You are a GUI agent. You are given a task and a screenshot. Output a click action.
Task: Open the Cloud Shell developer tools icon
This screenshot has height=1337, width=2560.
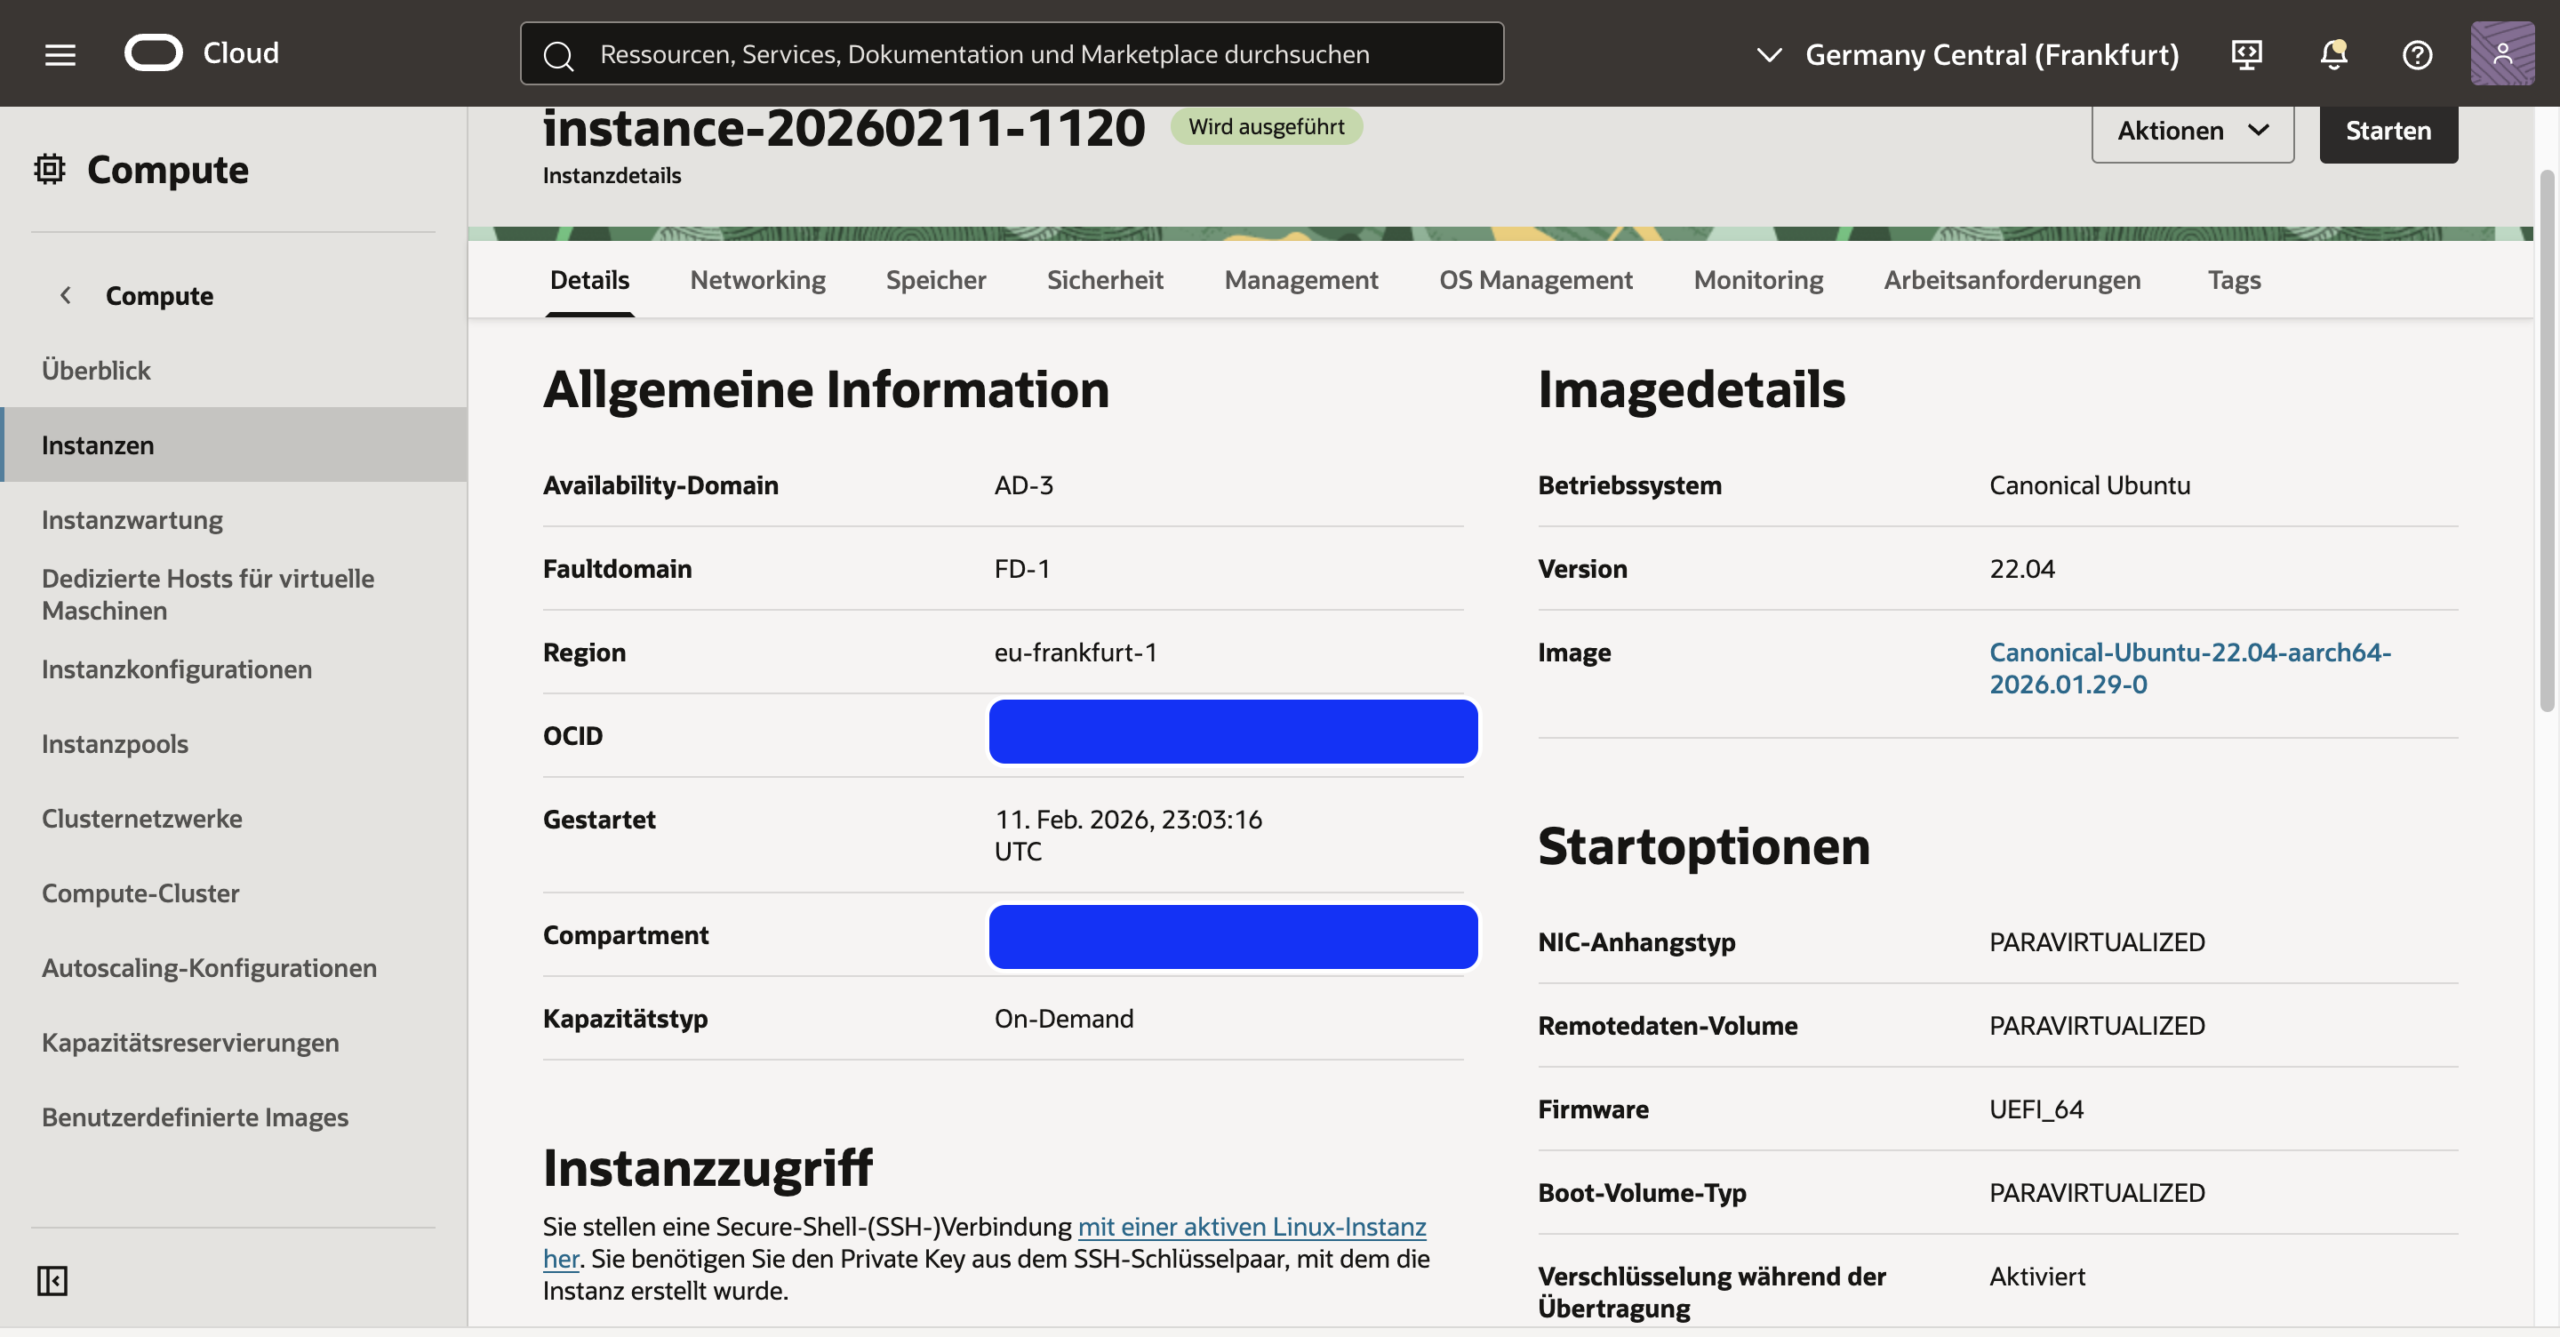(x=2246, y=54)
